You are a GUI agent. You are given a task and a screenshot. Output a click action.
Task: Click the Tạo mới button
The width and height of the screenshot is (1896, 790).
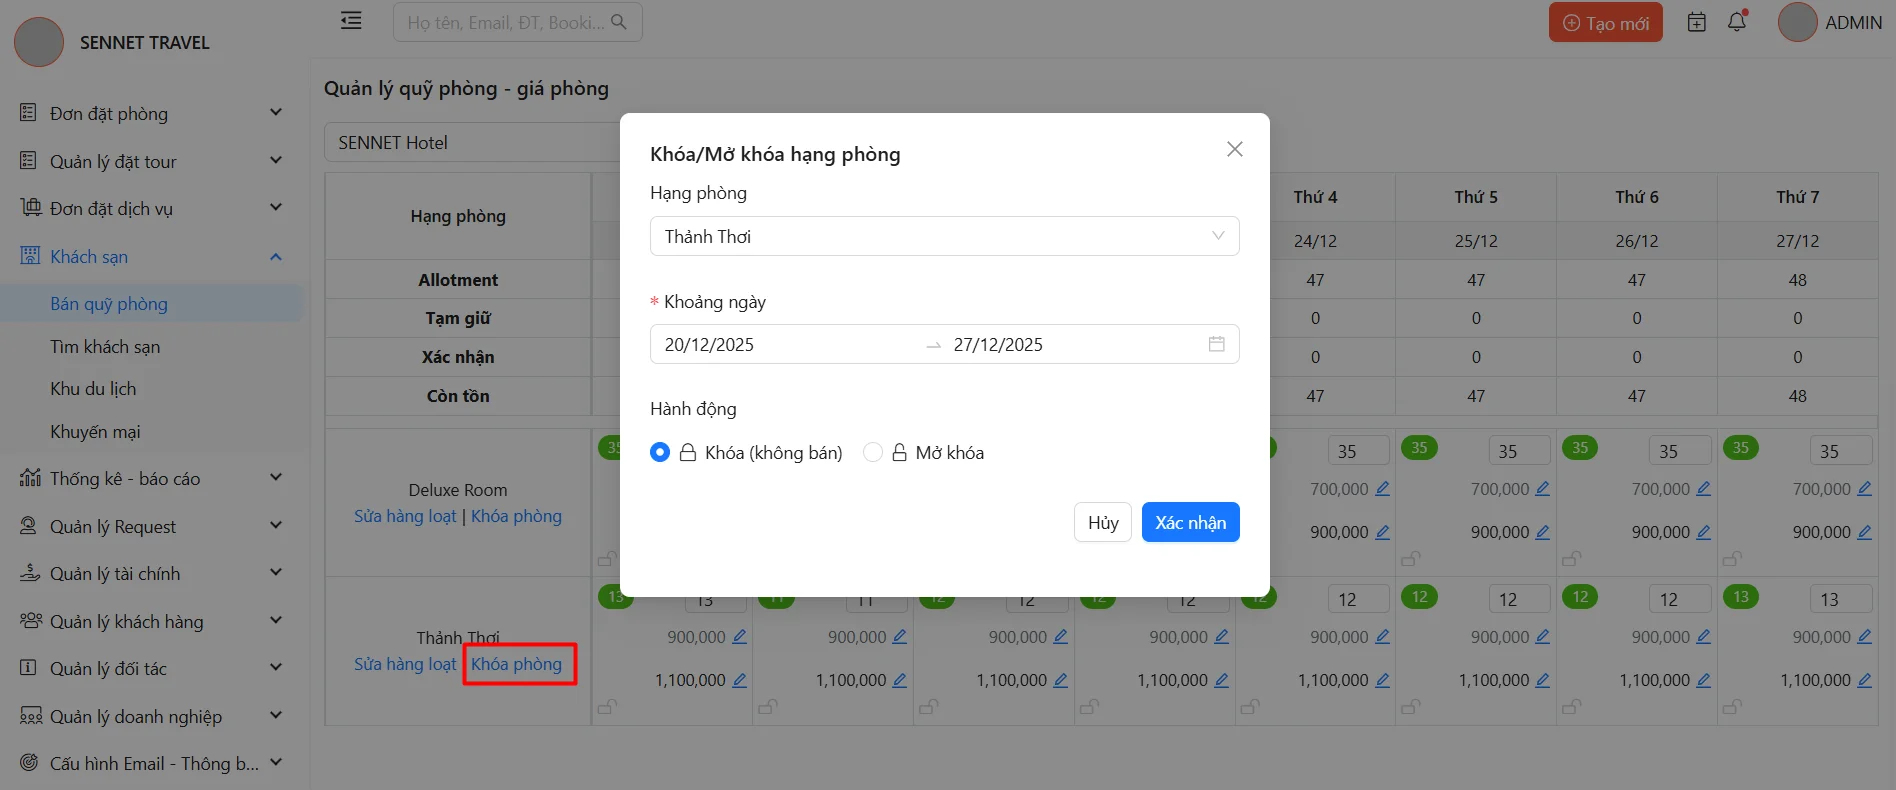(x=1605, y=23)
